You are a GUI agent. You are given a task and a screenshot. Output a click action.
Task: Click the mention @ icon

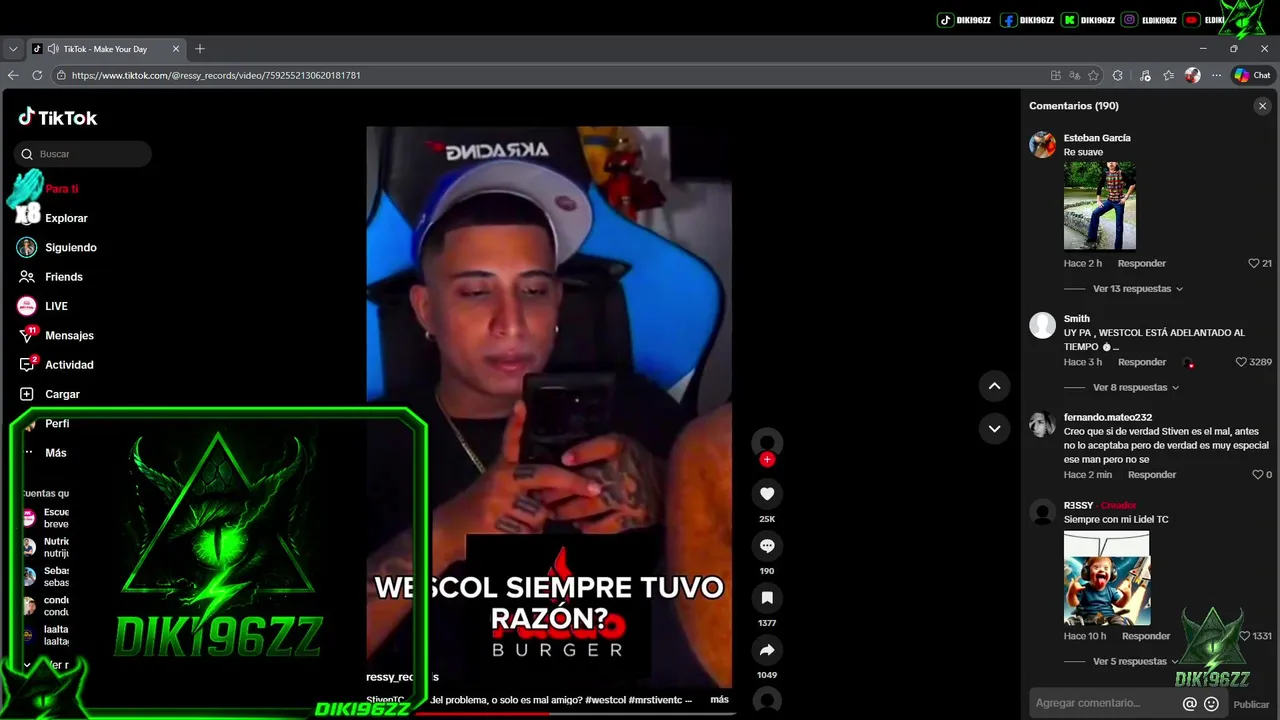(x=1189, y=704)
